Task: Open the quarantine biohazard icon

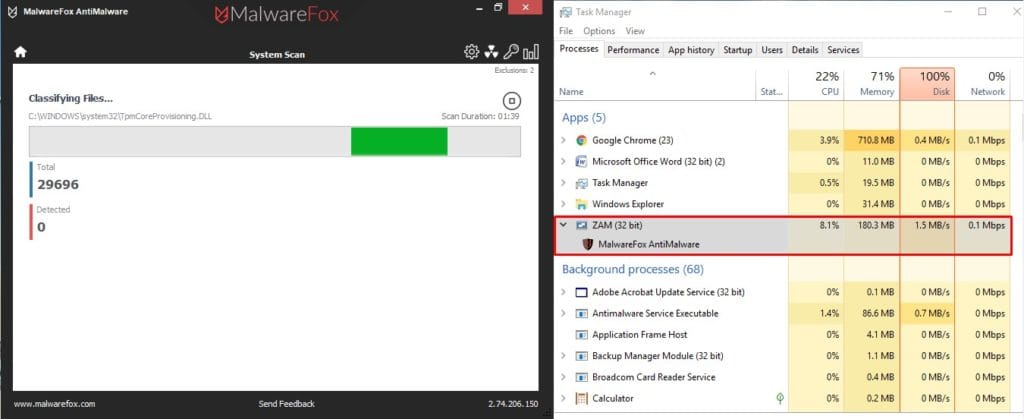Action: point(491,52)
